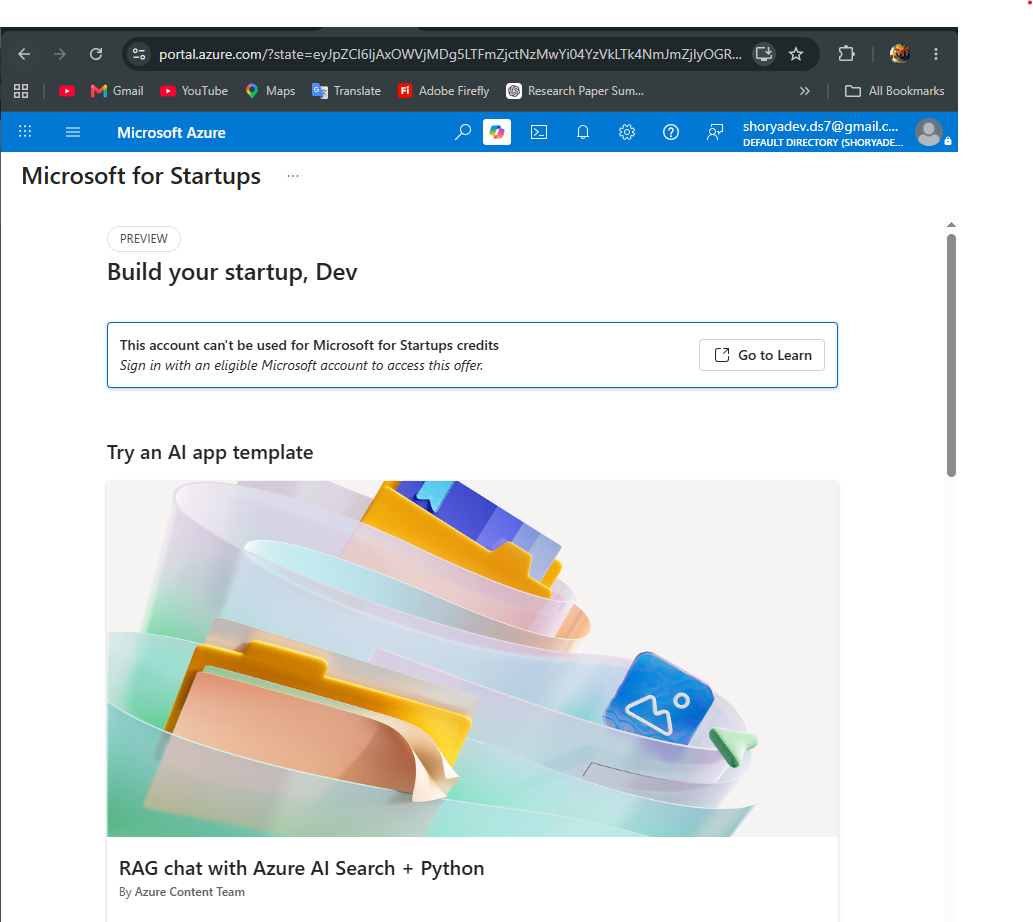Screen dimensions: 1033x922
Task: Open Azure portal search
Action: click(x=463, y=132)
